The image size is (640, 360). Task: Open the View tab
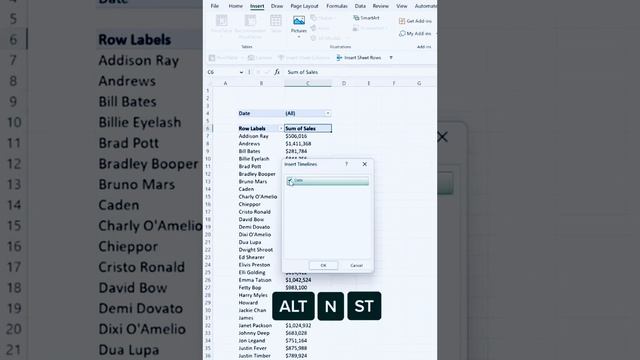pyautogui.click(x=402, y=6)
